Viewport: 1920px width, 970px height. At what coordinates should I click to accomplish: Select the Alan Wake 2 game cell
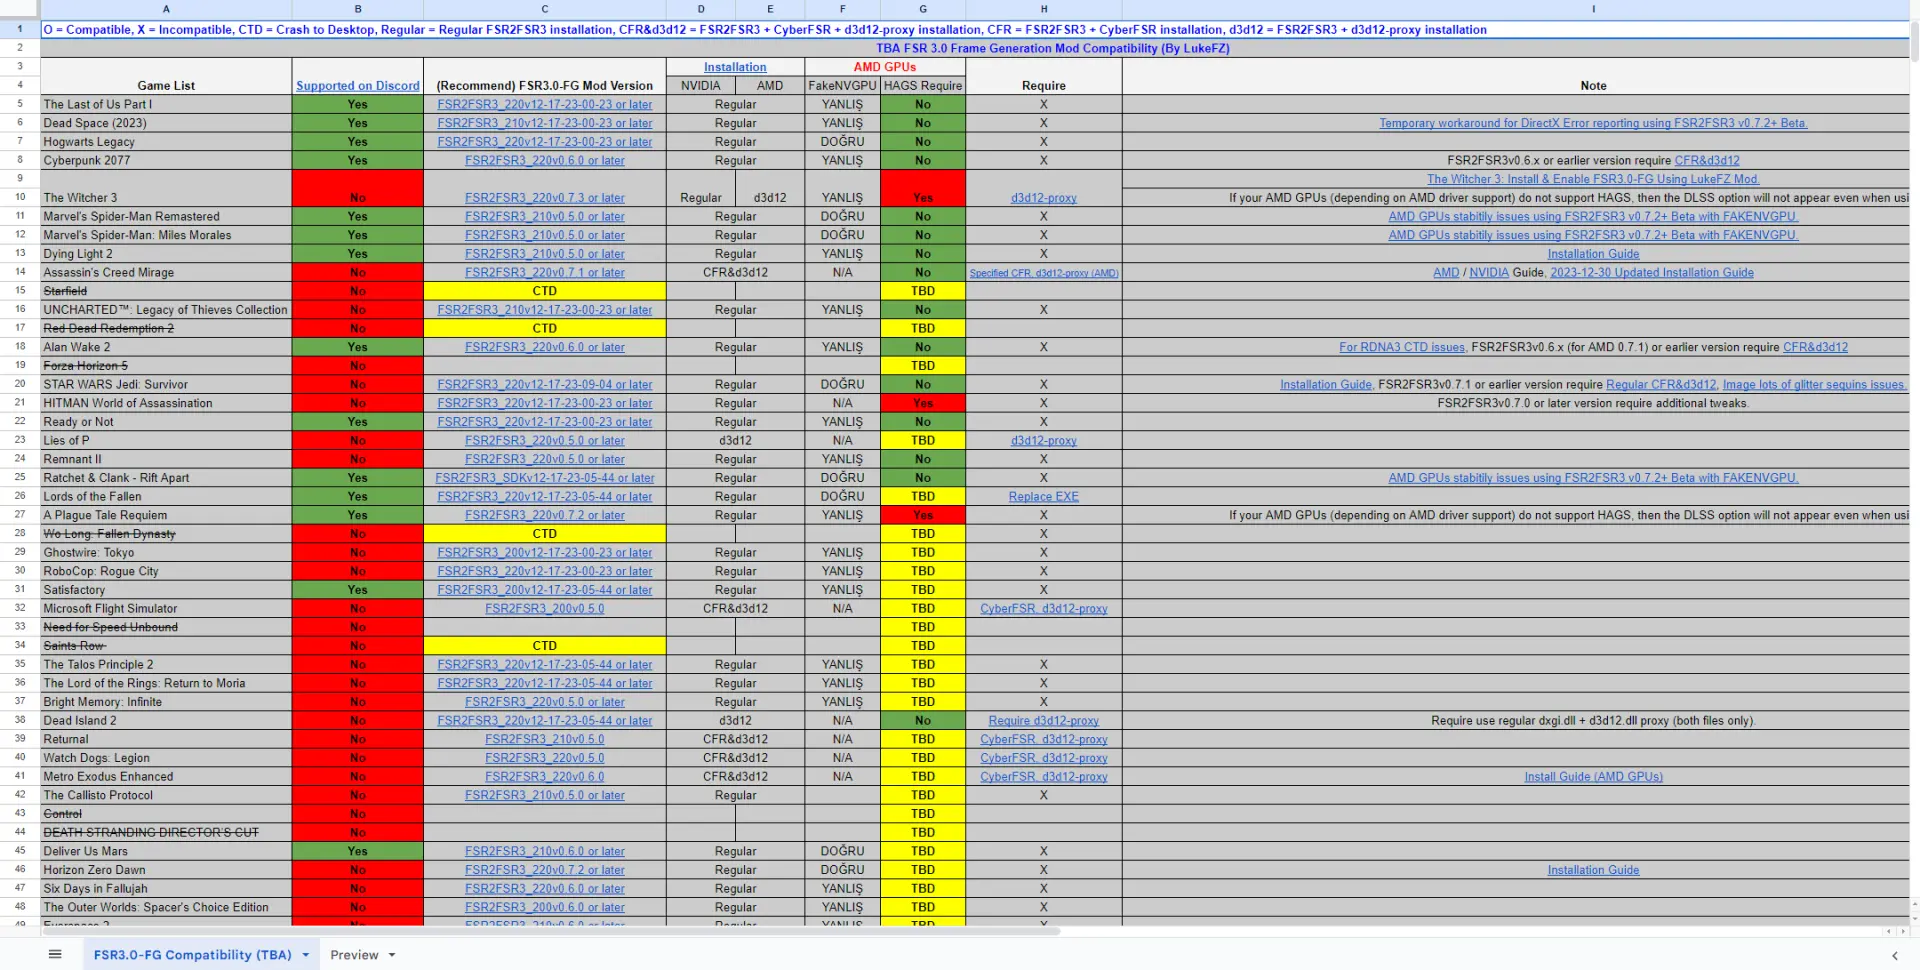[x=166, y=347]
